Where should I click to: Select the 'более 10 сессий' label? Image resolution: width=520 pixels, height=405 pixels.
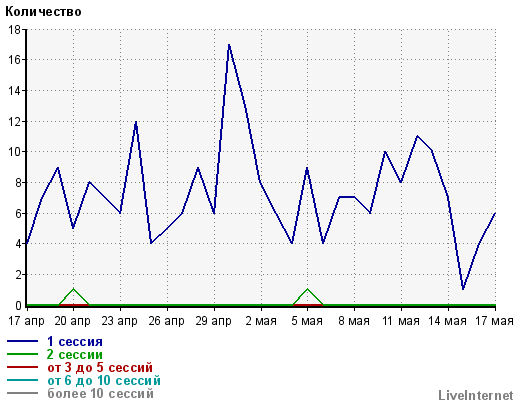(x=100, y=393)
